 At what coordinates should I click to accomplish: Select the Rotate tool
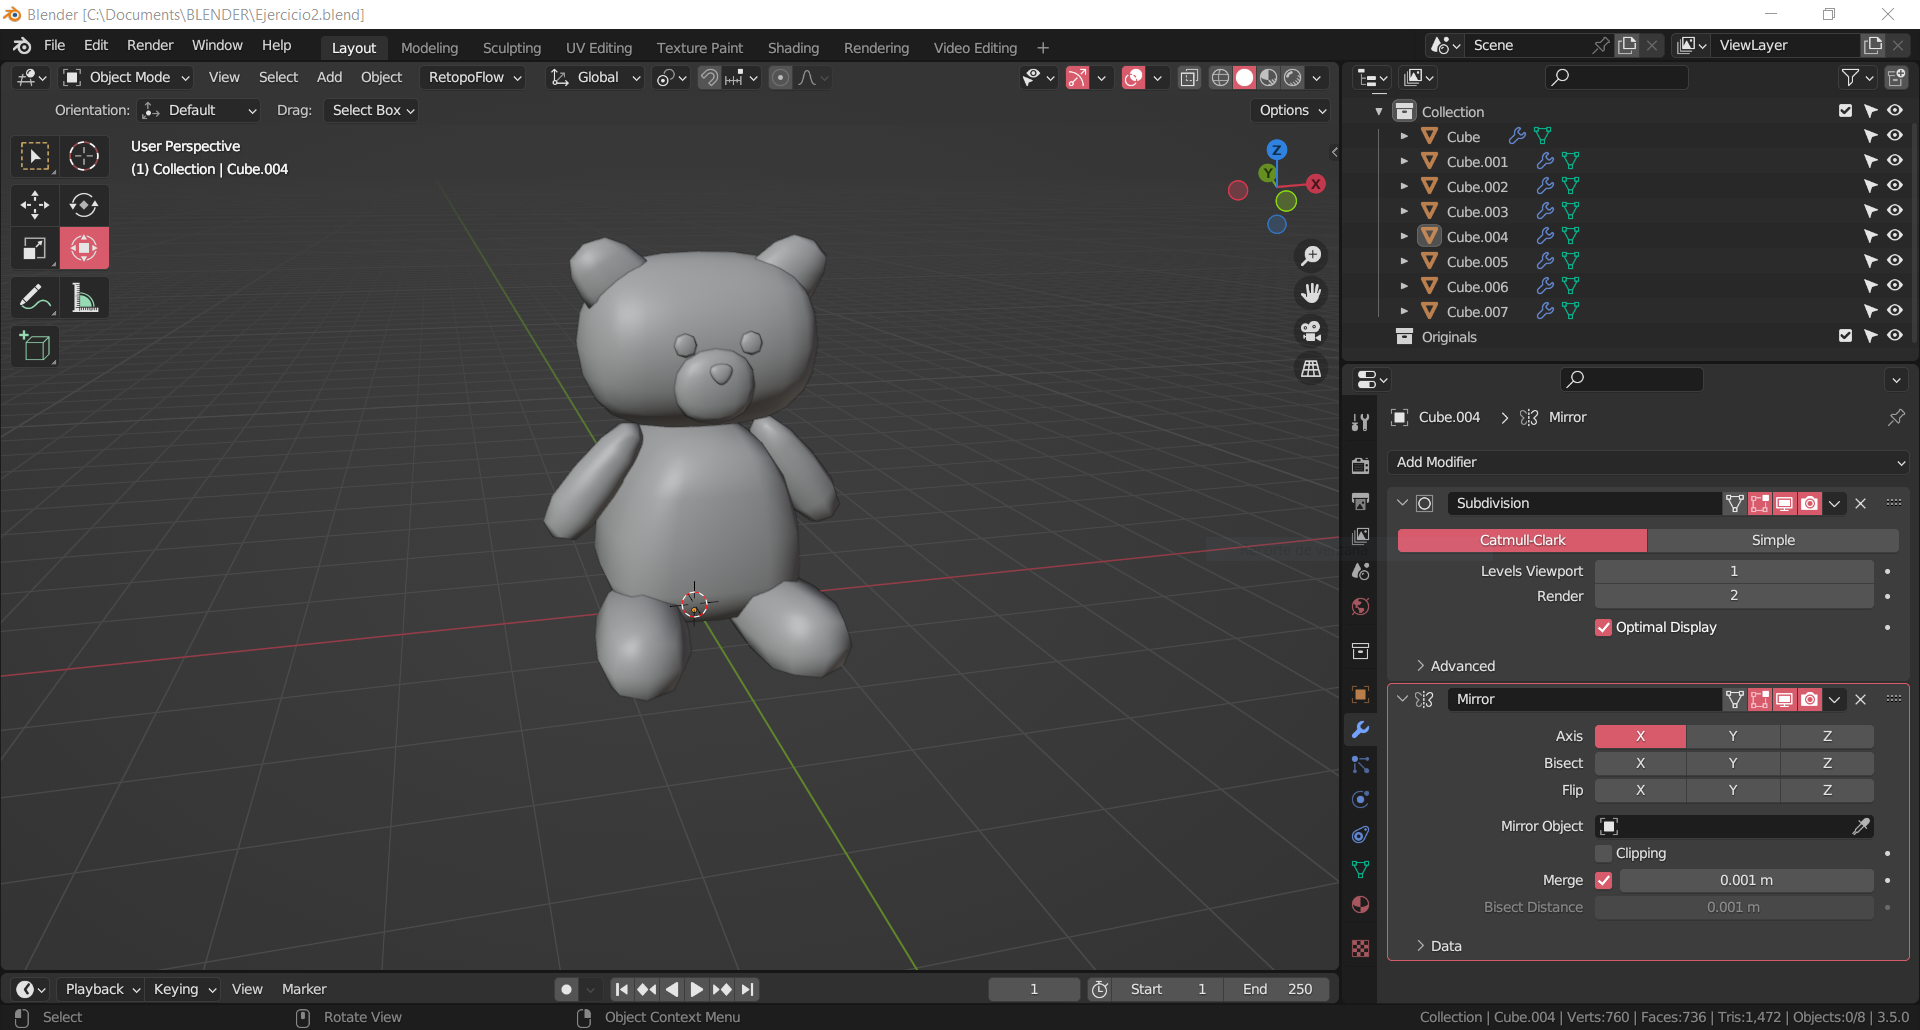[84, 205]
